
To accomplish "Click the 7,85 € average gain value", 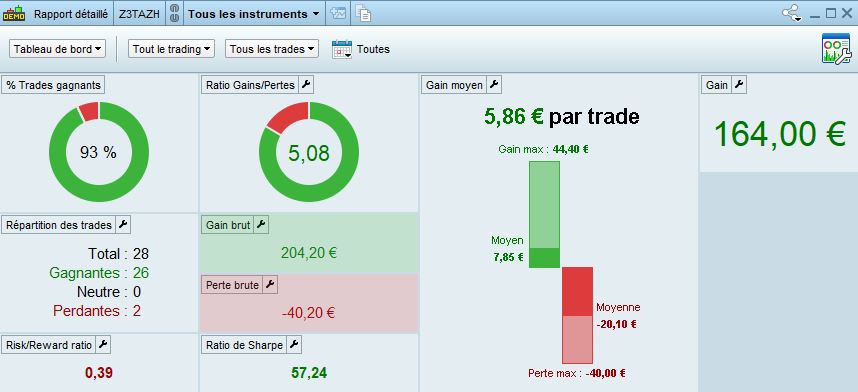I will [508, 257].
